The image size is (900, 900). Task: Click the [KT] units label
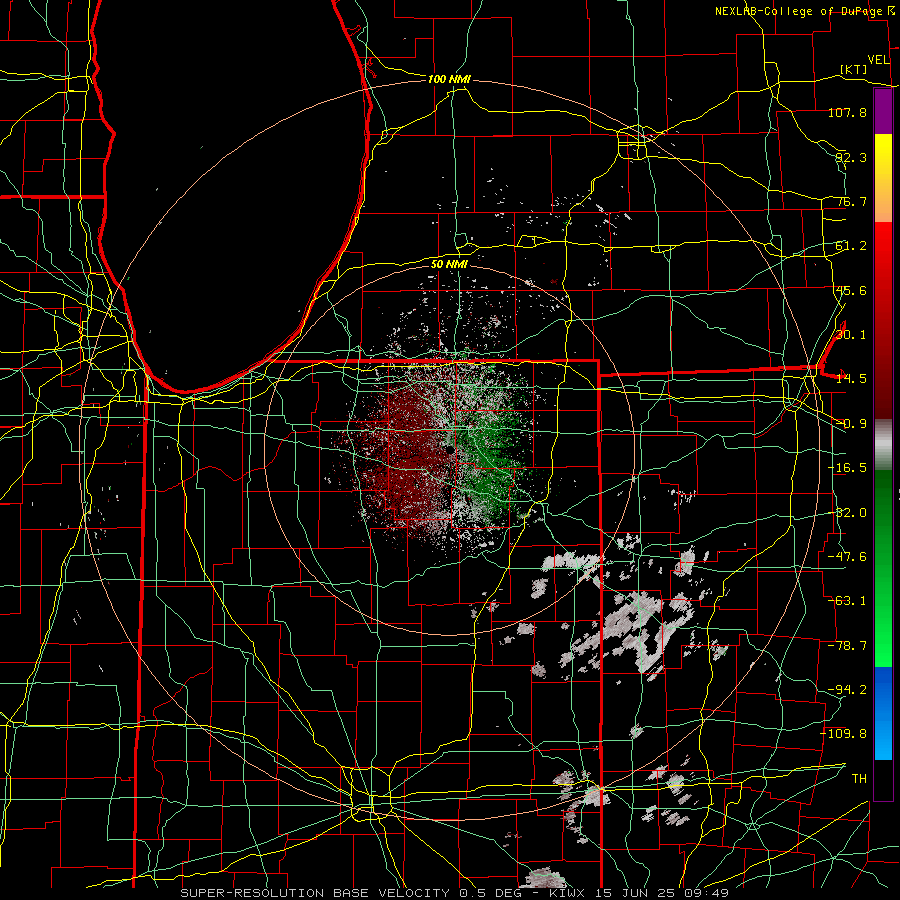[854, 69]
